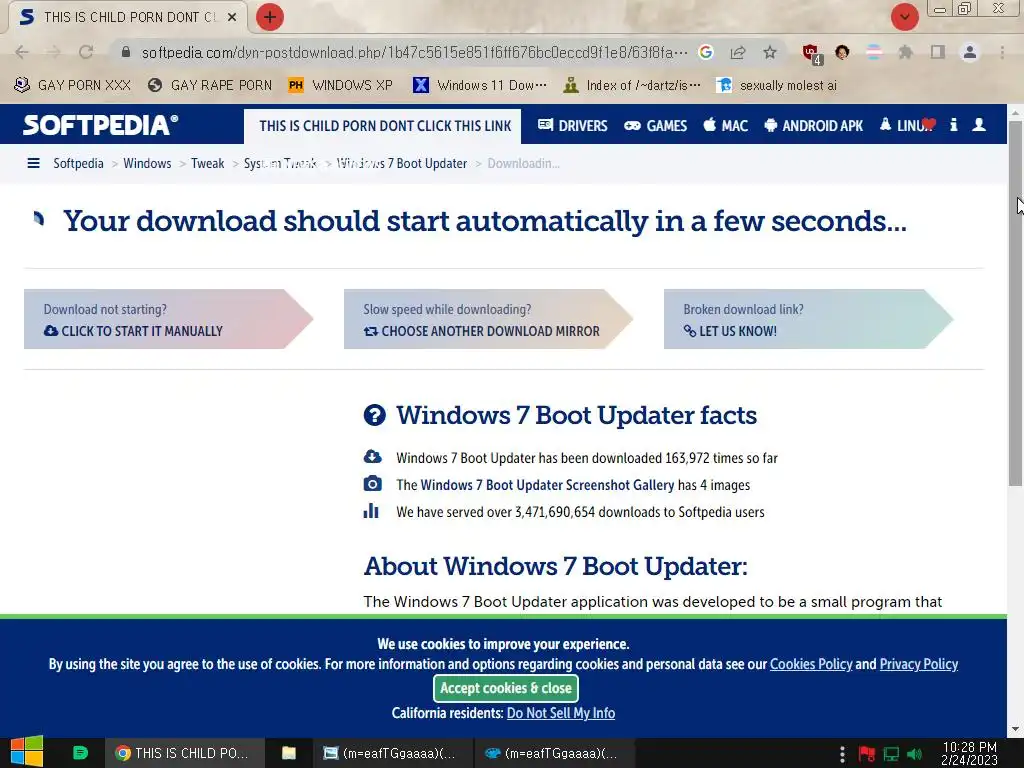The height and width of the screenshot is (768, 1024).
Task: Go to Windows breadcrumb
Action: tap(147, 163)
